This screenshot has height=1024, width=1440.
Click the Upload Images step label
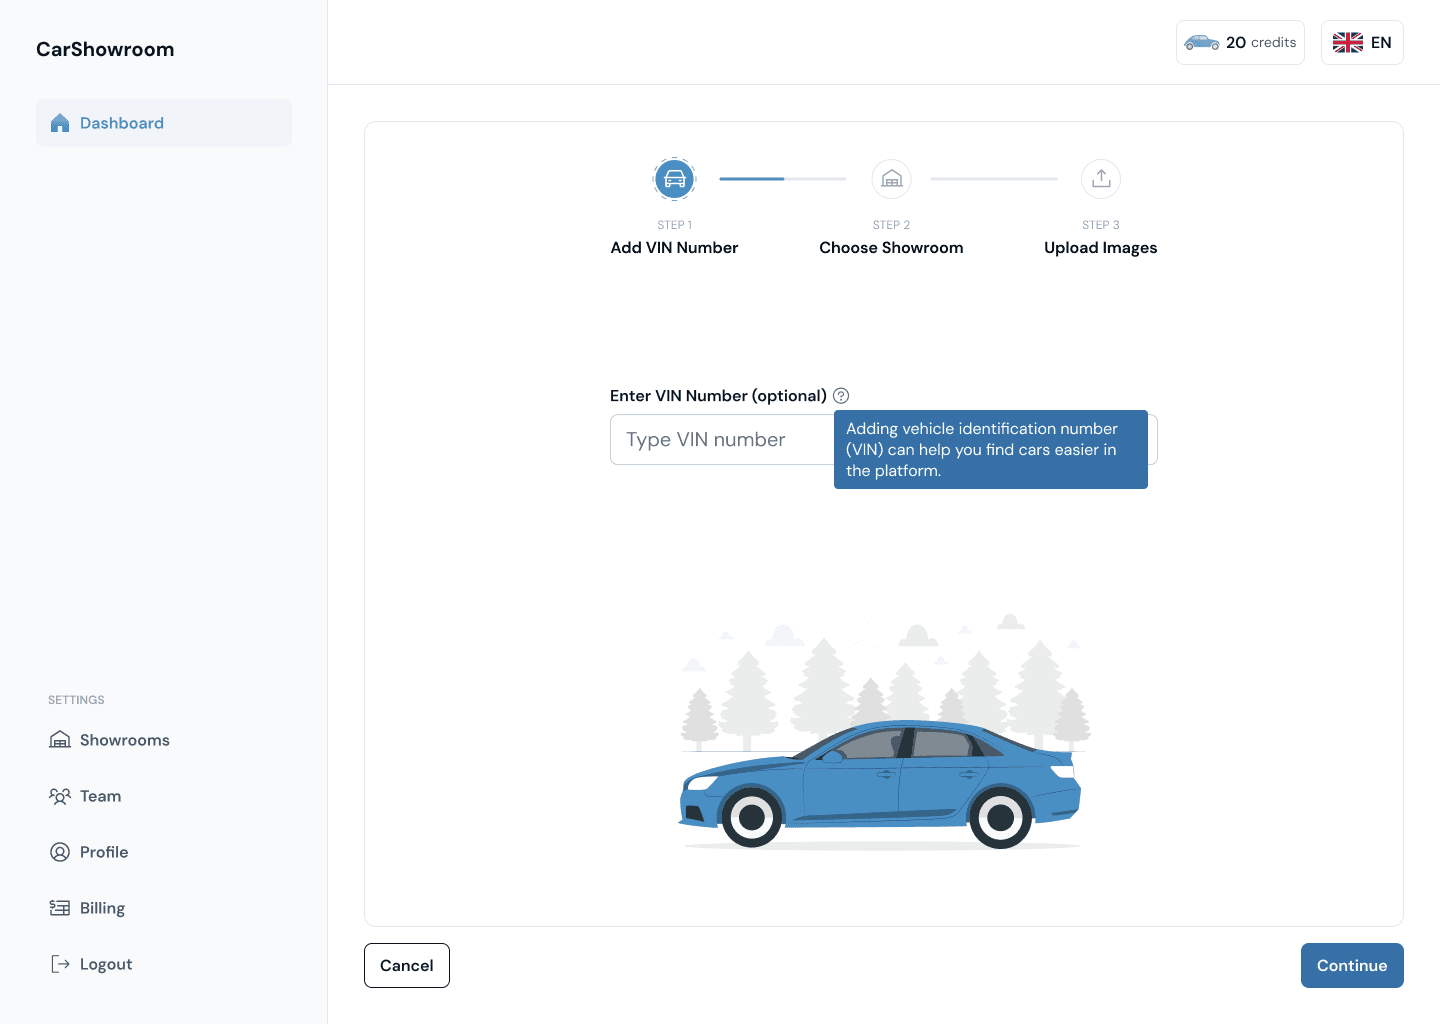[x=1101, y=248]
